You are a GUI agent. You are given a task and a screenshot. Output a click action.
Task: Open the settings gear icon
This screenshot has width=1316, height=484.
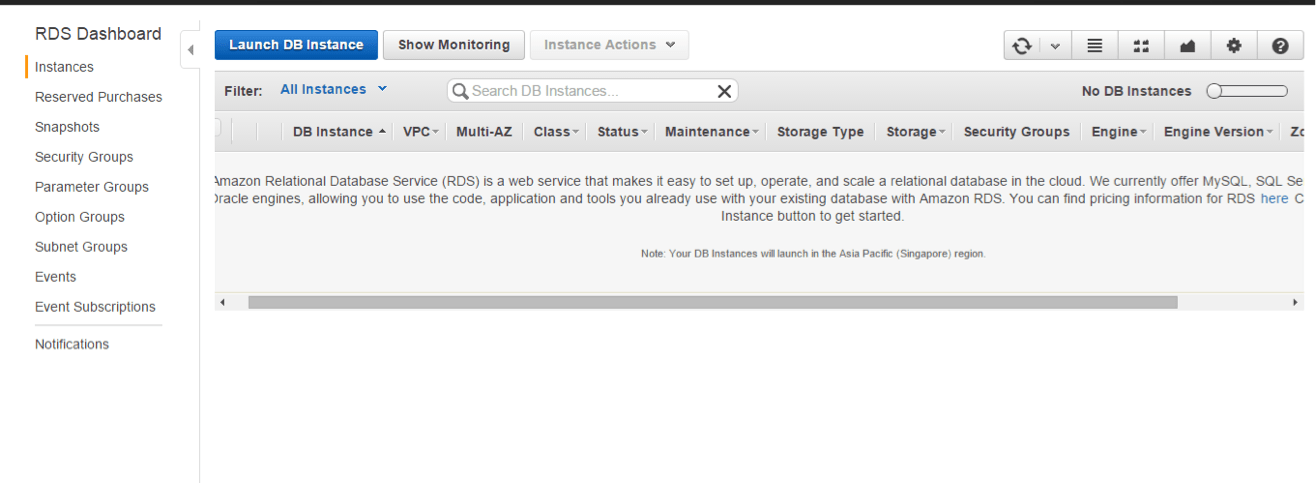tap(1234, 46)
